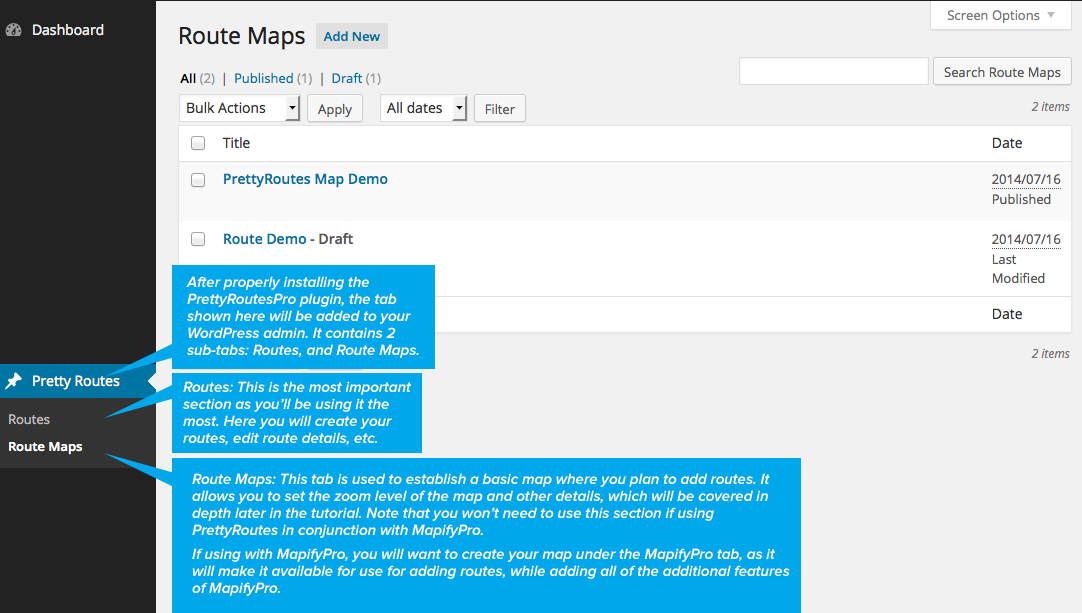This screenshot has height=613, width=1082.
Task: Show only Published route maps
Action: pos(264,78)
